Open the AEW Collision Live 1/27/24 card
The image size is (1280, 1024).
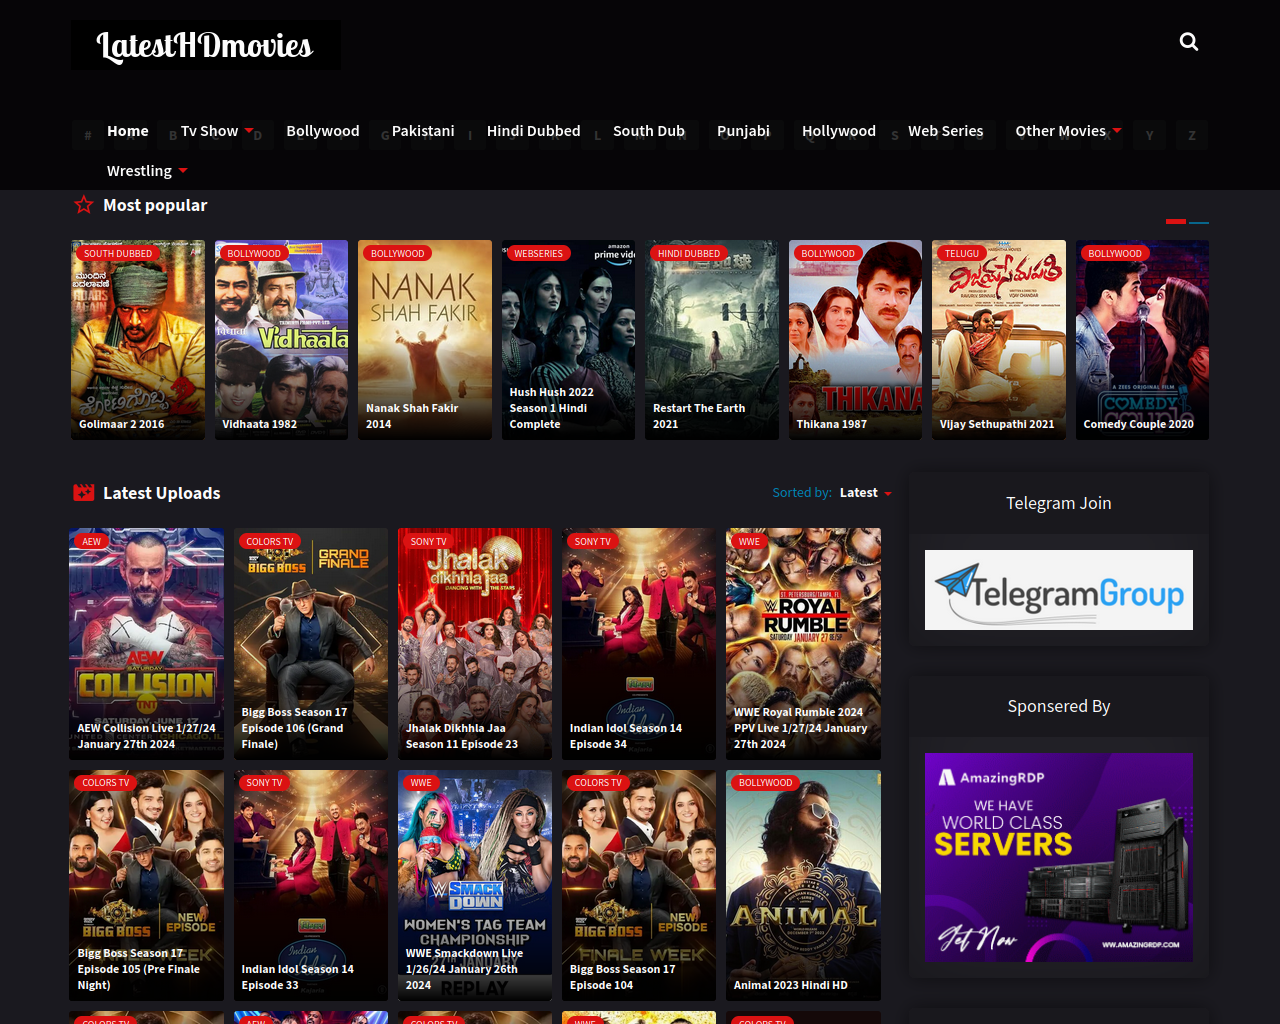(x=147, y=644)
